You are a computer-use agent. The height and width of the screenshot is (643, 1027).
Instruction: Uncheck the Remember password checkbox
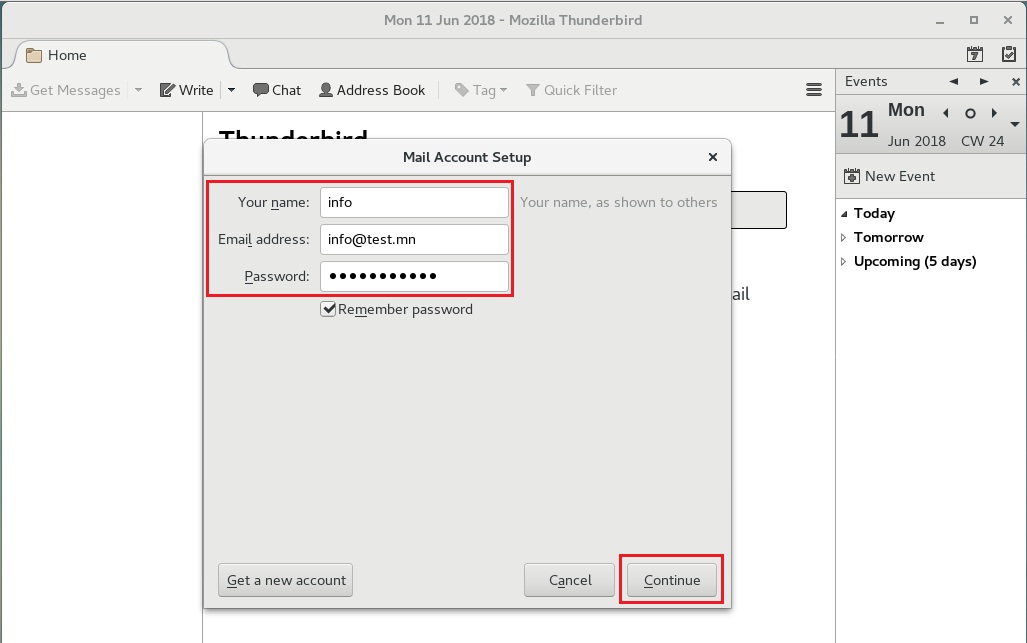click(328, 309)
